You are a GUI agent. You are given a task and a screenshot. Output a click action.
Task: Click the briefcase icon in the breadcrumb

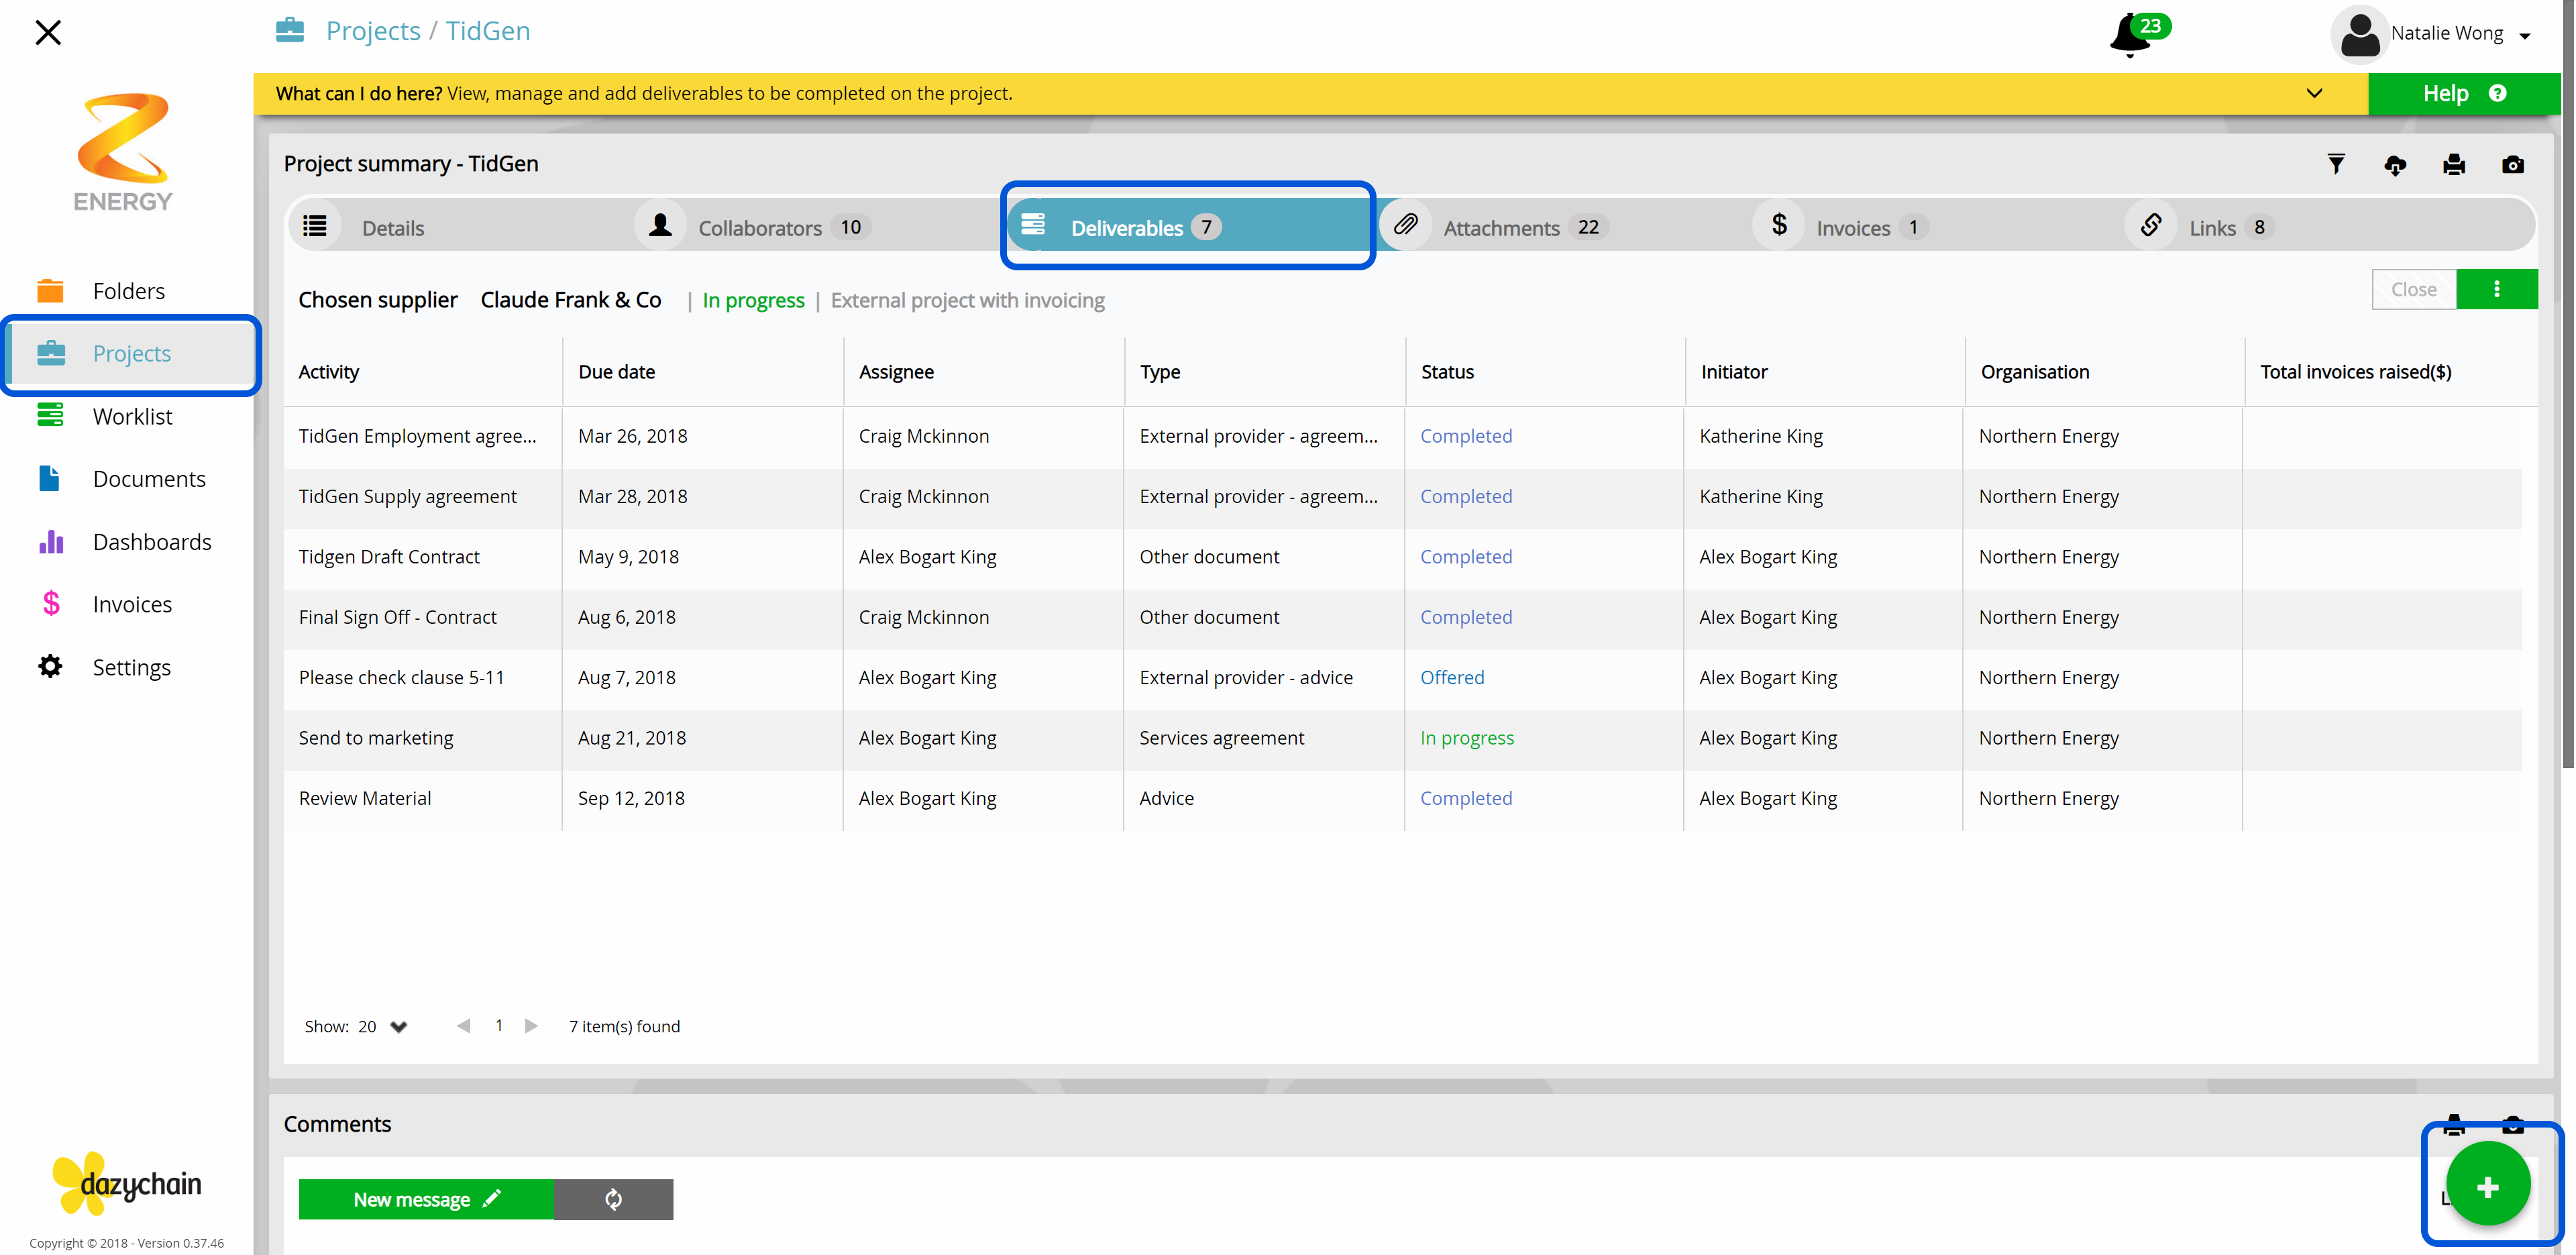(290, 30)
